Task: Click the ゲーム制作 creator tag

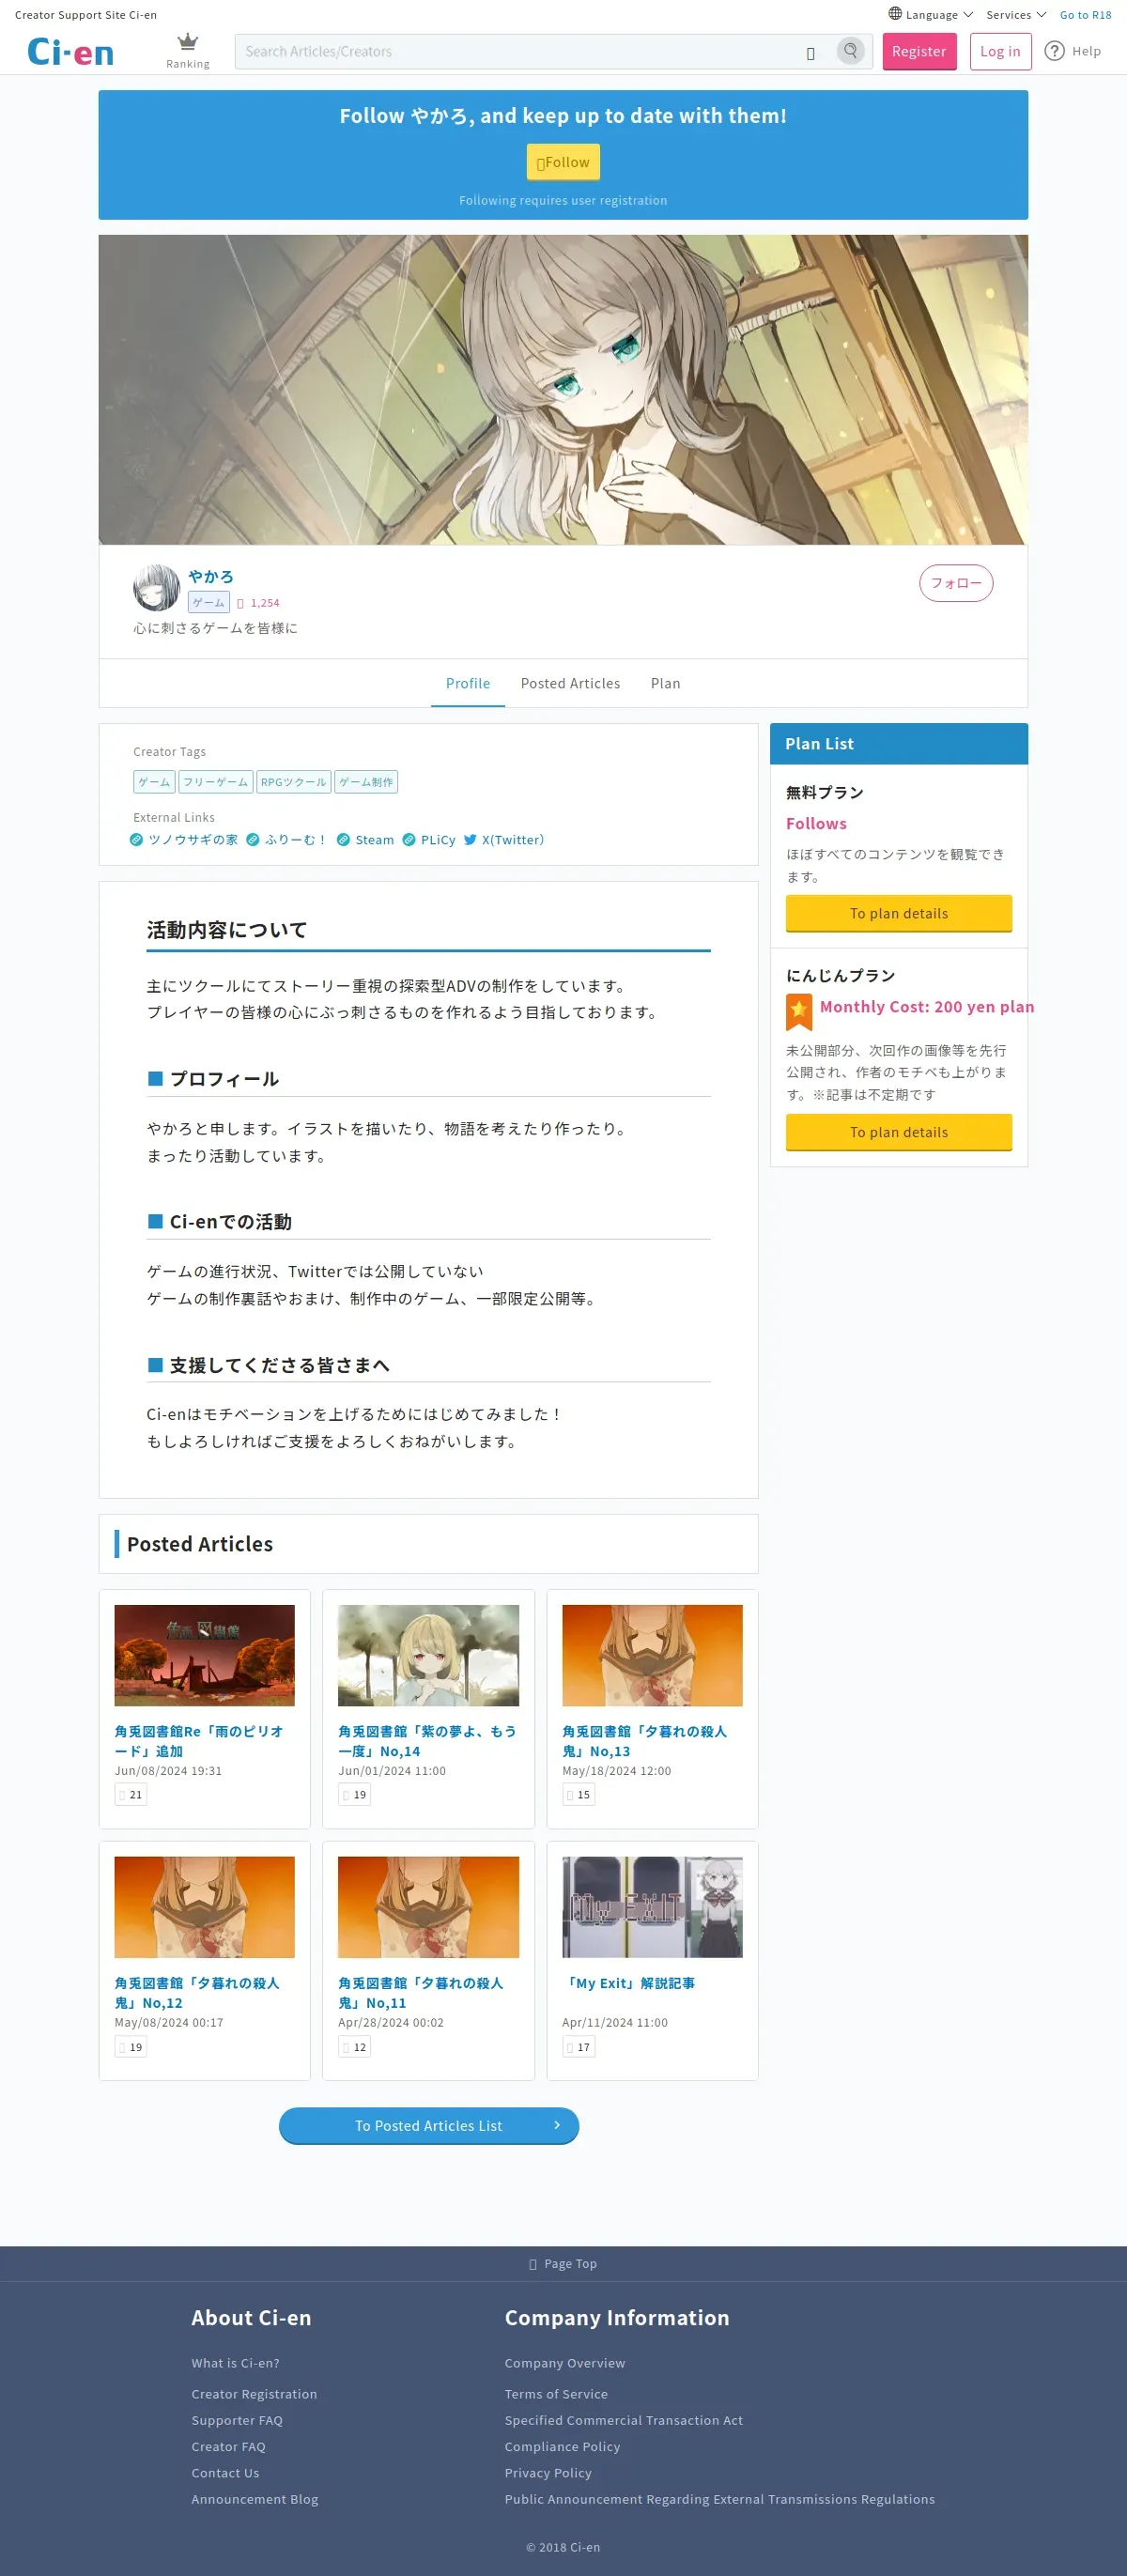Action: 366,782
